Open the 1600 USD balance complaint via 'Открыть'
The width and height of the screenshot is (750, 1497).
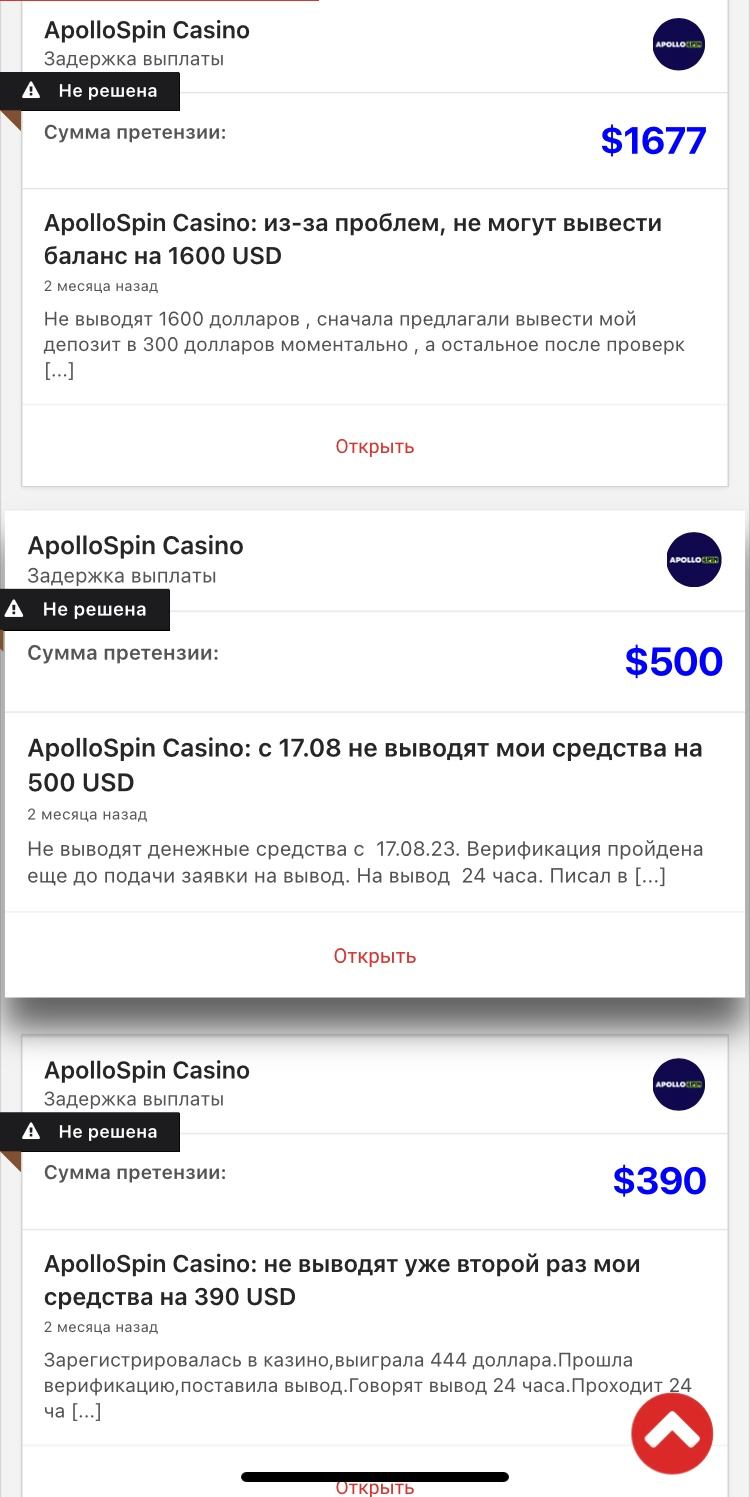tap(374, 446)
